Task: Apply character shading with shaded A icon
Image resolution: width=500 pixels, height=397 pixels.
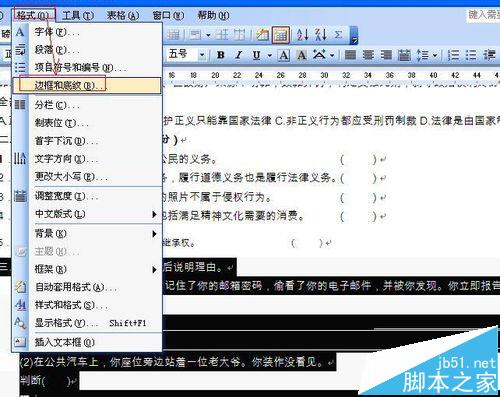Action: pos(302,55)
